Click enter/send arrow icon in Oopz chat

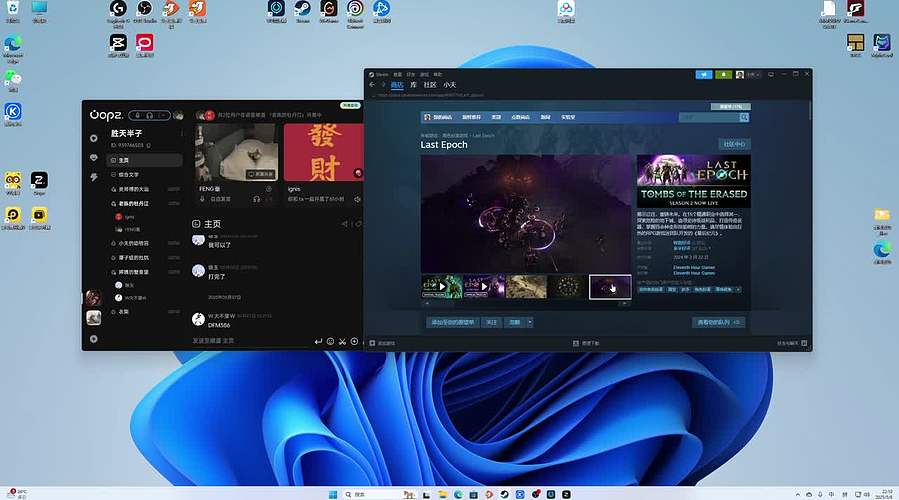318,341
